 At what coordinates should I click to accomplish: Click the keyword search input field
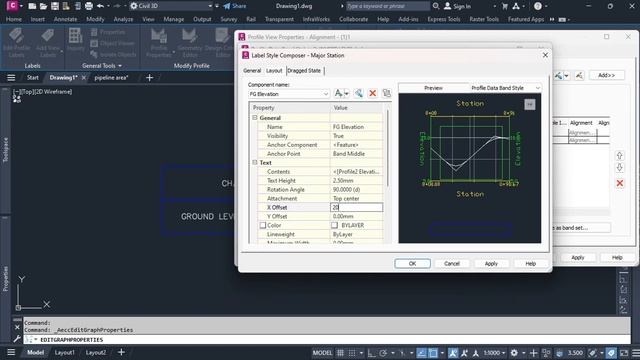[x=387, y=6]
